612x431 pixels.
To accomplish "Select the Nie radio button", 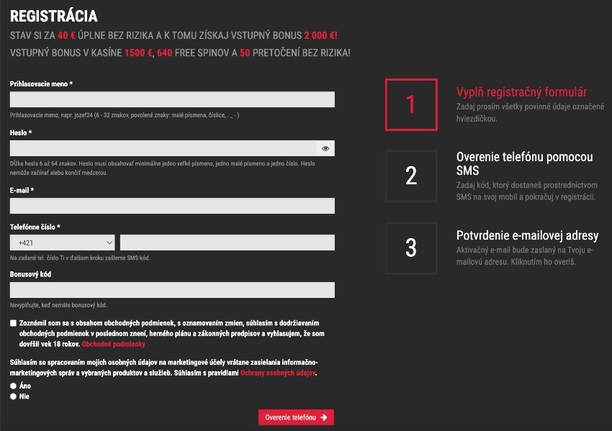I will [x=13, y=396].
